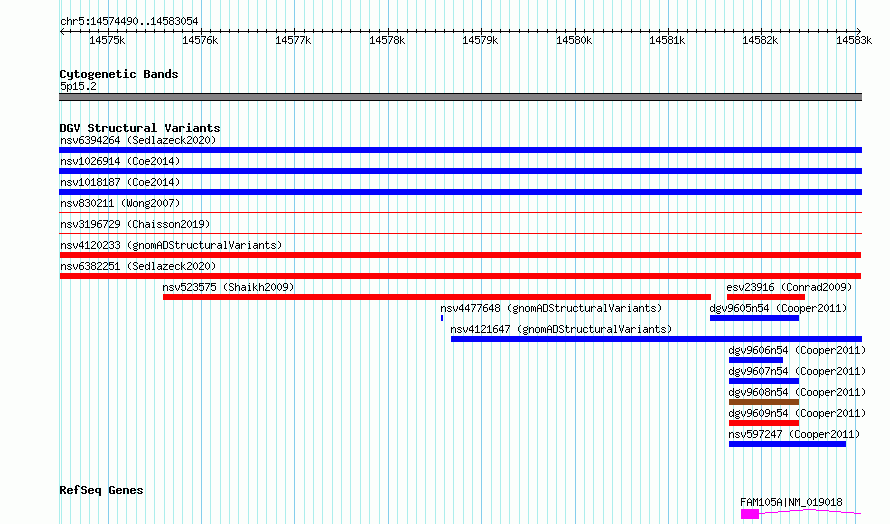Click the red bar under esv23916
The width and height of the screenshot is (890, 524).
[766, 297]
